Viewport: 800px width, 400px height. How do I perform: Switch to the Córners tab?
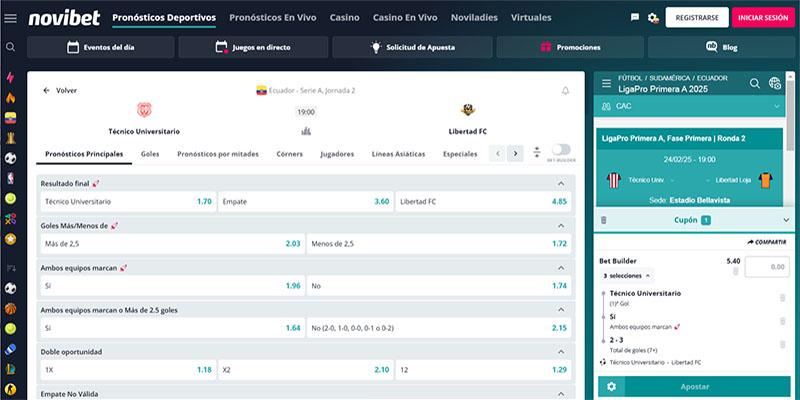coord(289,154)
